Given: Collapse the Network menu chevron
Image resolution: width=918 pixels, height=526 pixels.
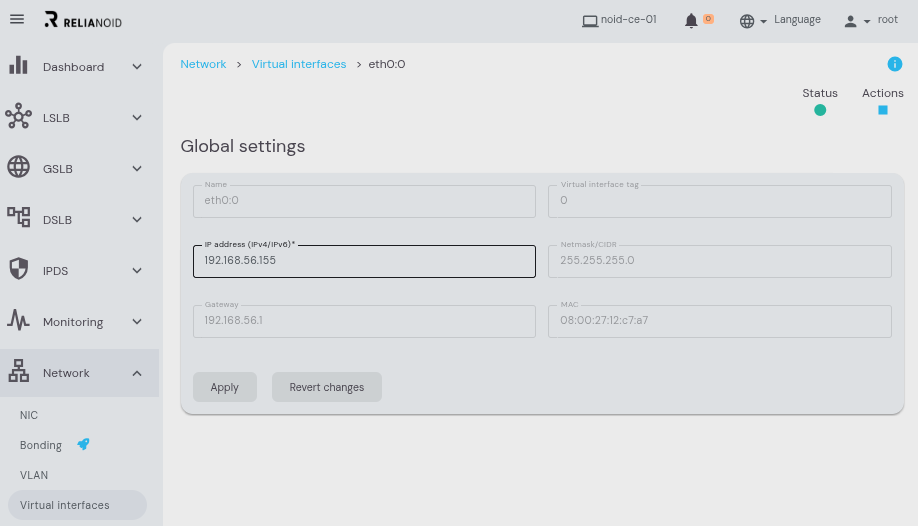Looking at the screenshot, I should pos(137,373).
